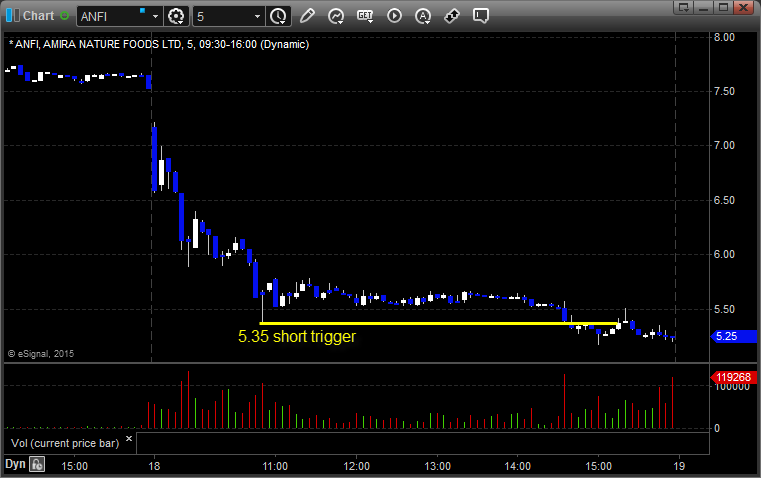761x478 pixels.
Task: Open the chart comment bubble icon
Action: coord(481,16)
